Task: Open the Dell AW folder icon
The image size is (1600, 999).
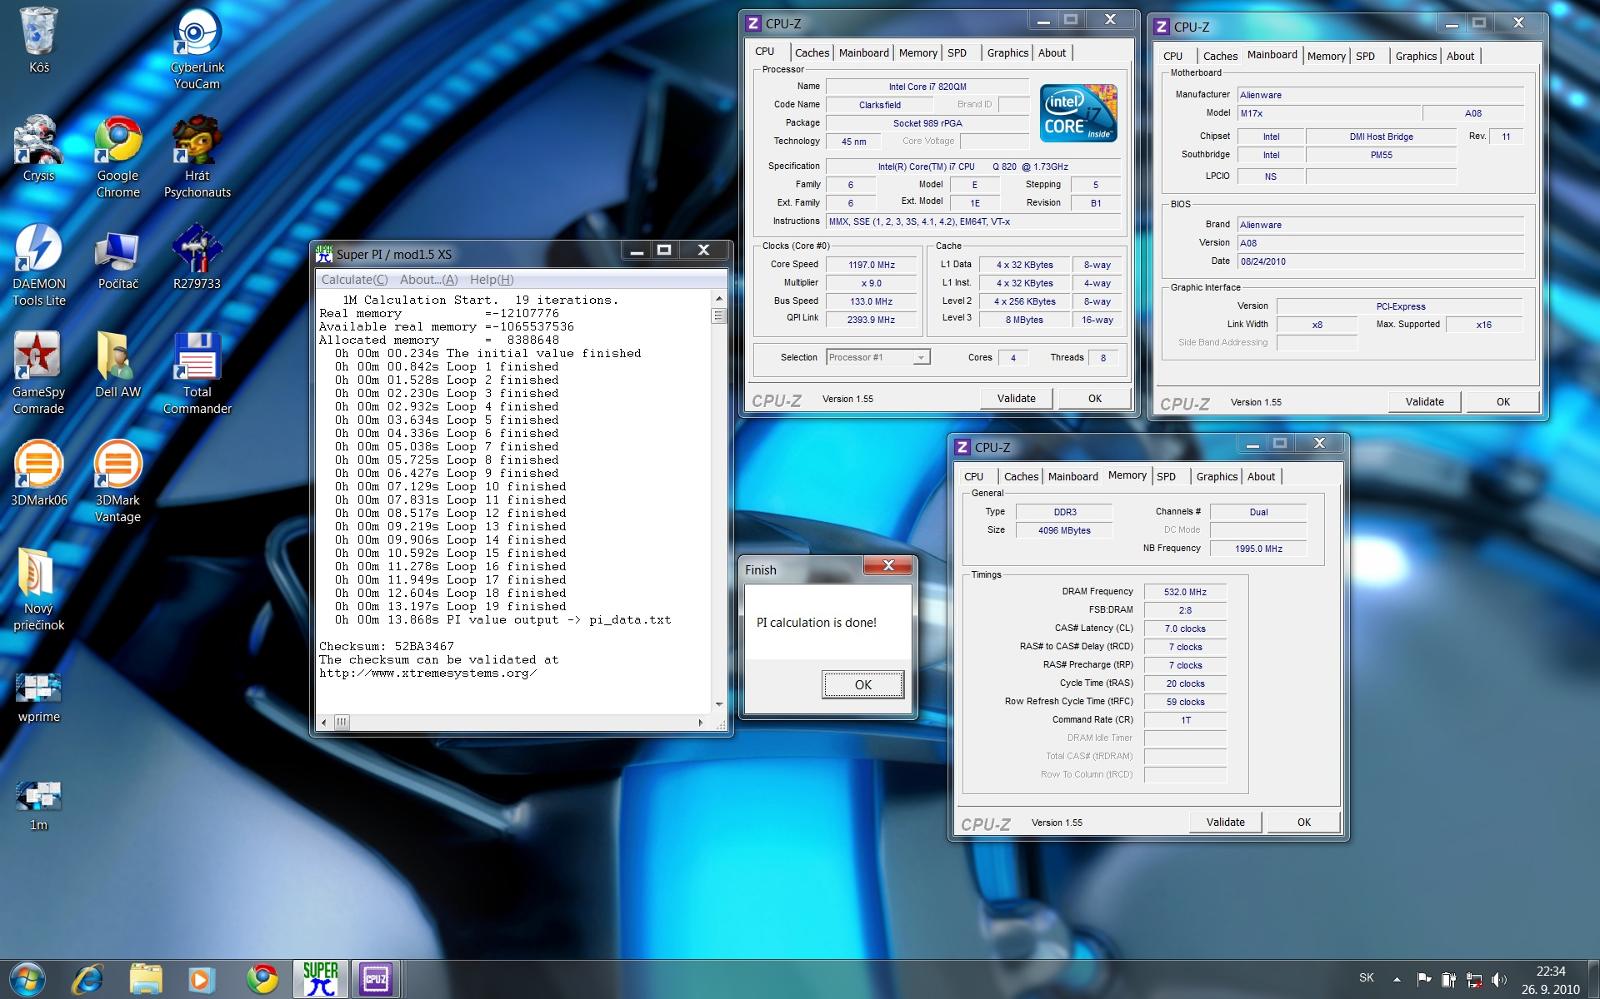Action: pos(118,365)
